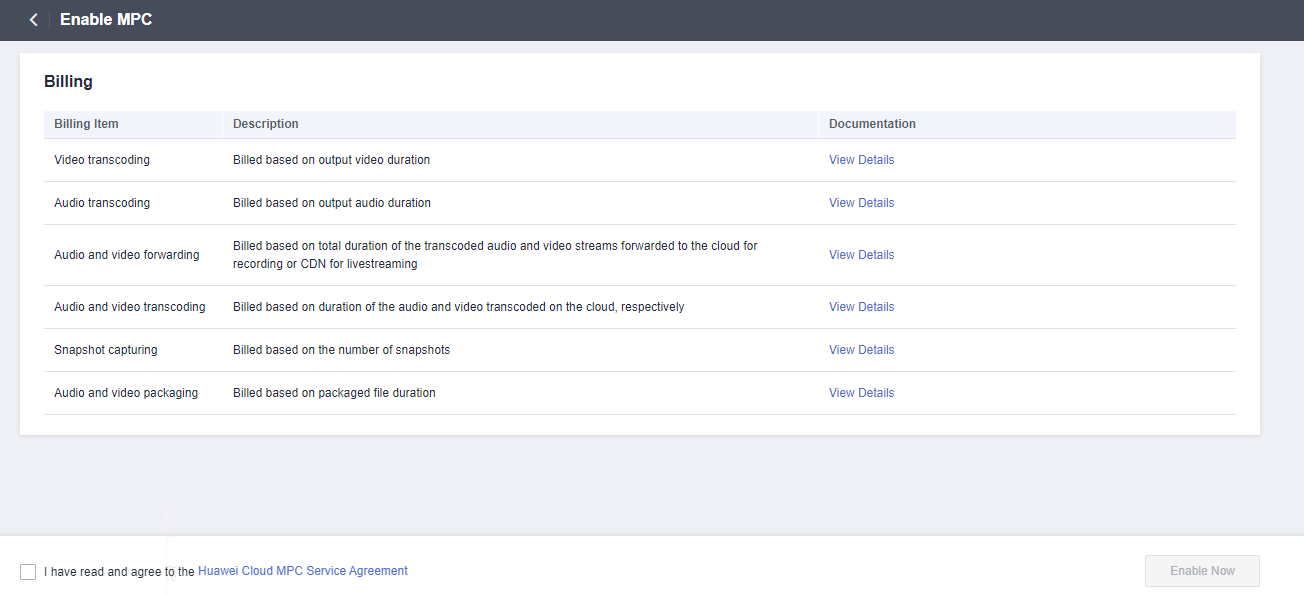The width and height of the screenshot is (1304, 596).
Task: Click the Enable Now button
Action: click(x=1202, y=571)
